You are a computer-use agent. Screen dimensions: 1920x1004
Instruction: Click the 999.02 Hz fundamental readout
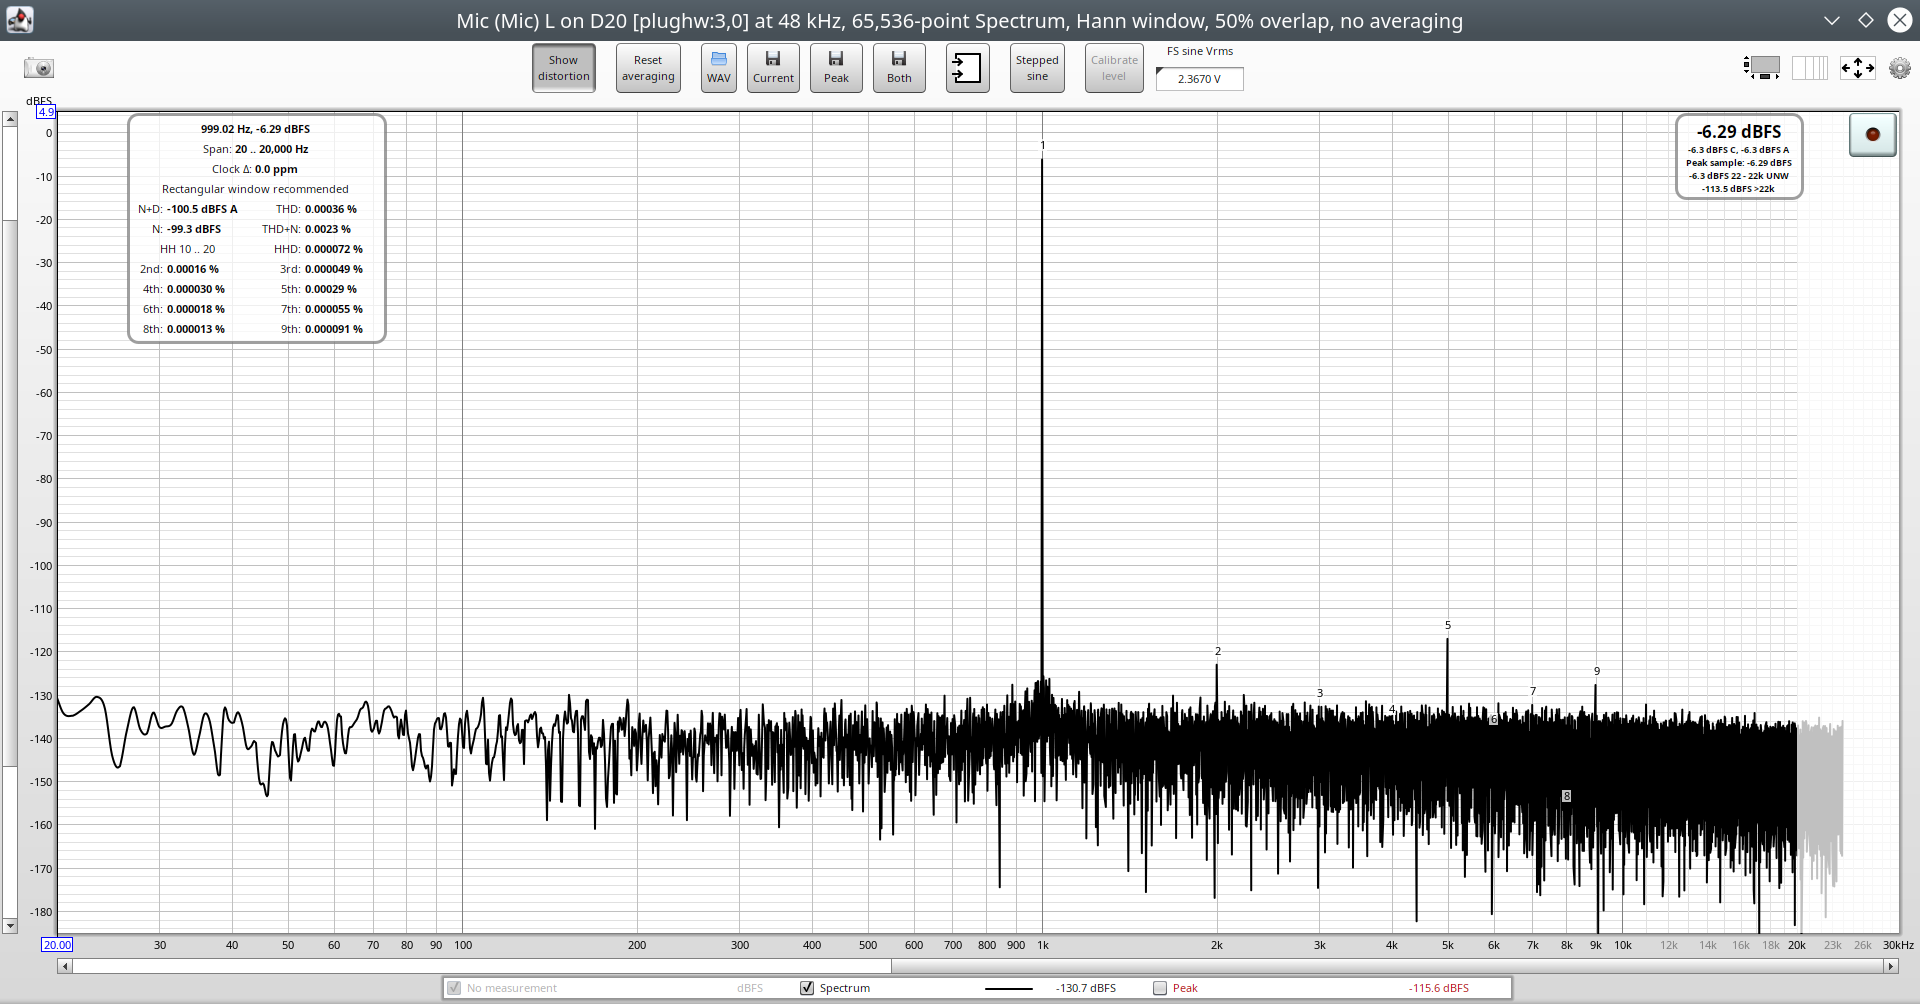point(255,129)
